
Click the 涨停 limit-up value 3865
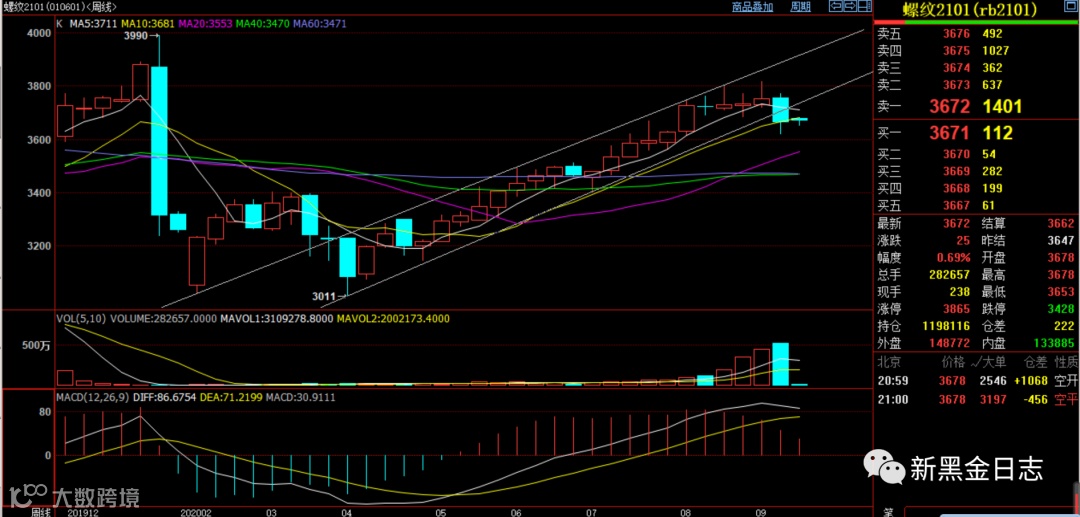[x=958, y=308]
